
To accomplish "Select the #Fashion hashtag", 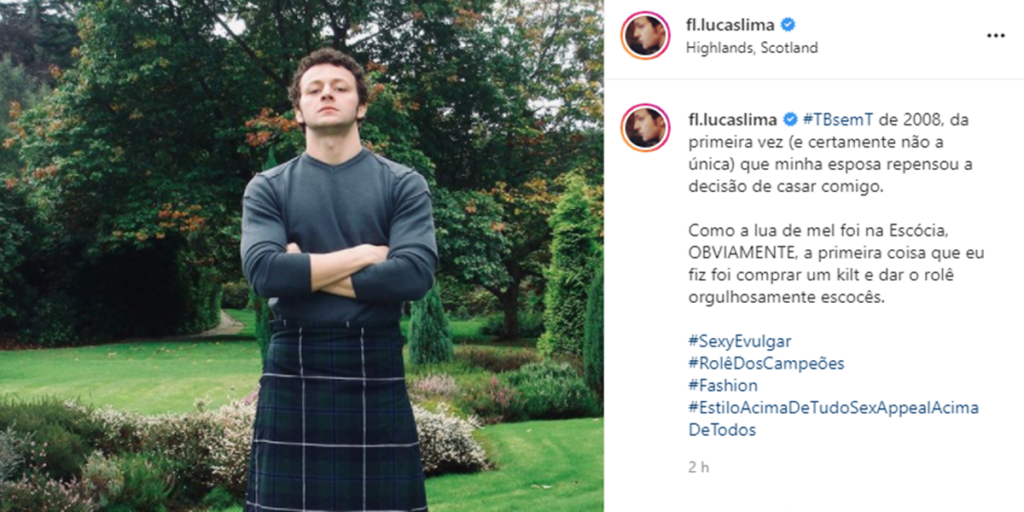I will point(722,385).
